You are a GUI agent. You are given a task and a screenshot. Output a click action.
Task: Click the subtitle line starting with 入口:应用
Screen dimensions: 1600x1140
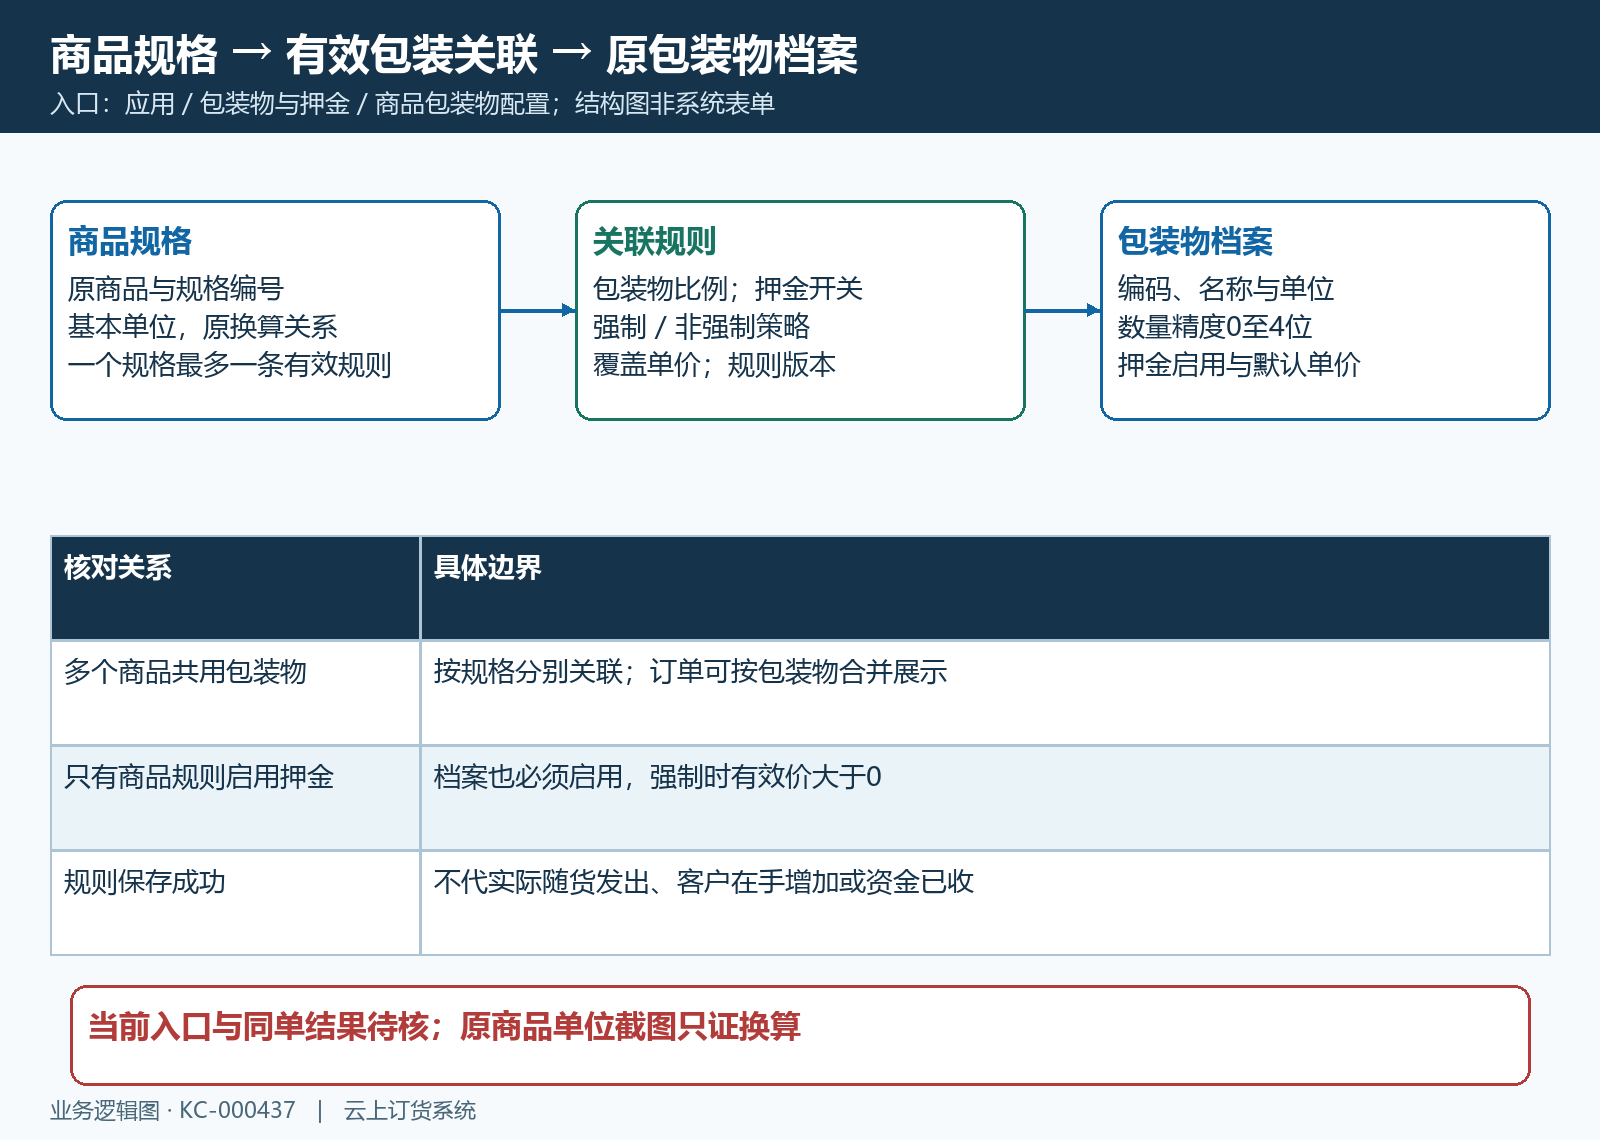pyautogui.click(x=413, y=104)
